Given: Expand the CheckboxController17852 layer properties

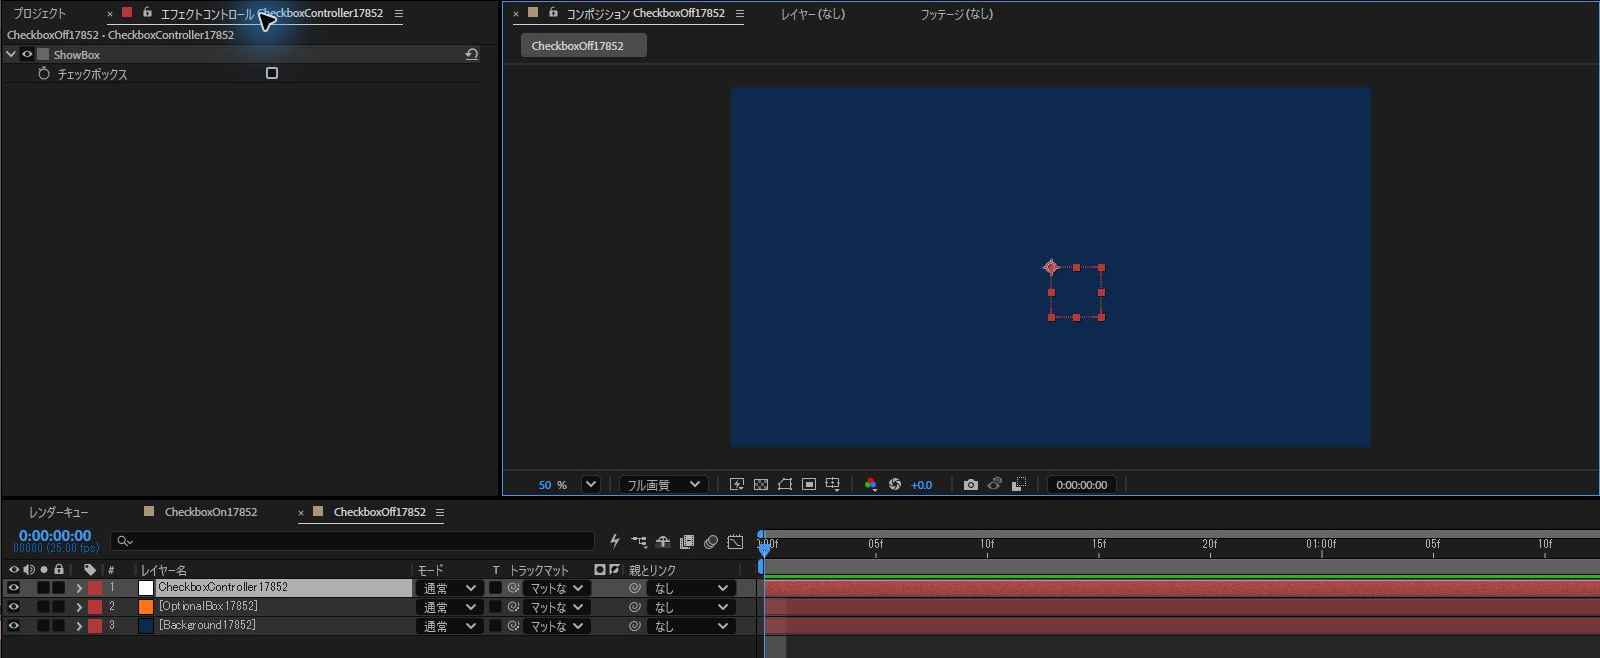Looking at the screenshot, I should coord(79,588).
